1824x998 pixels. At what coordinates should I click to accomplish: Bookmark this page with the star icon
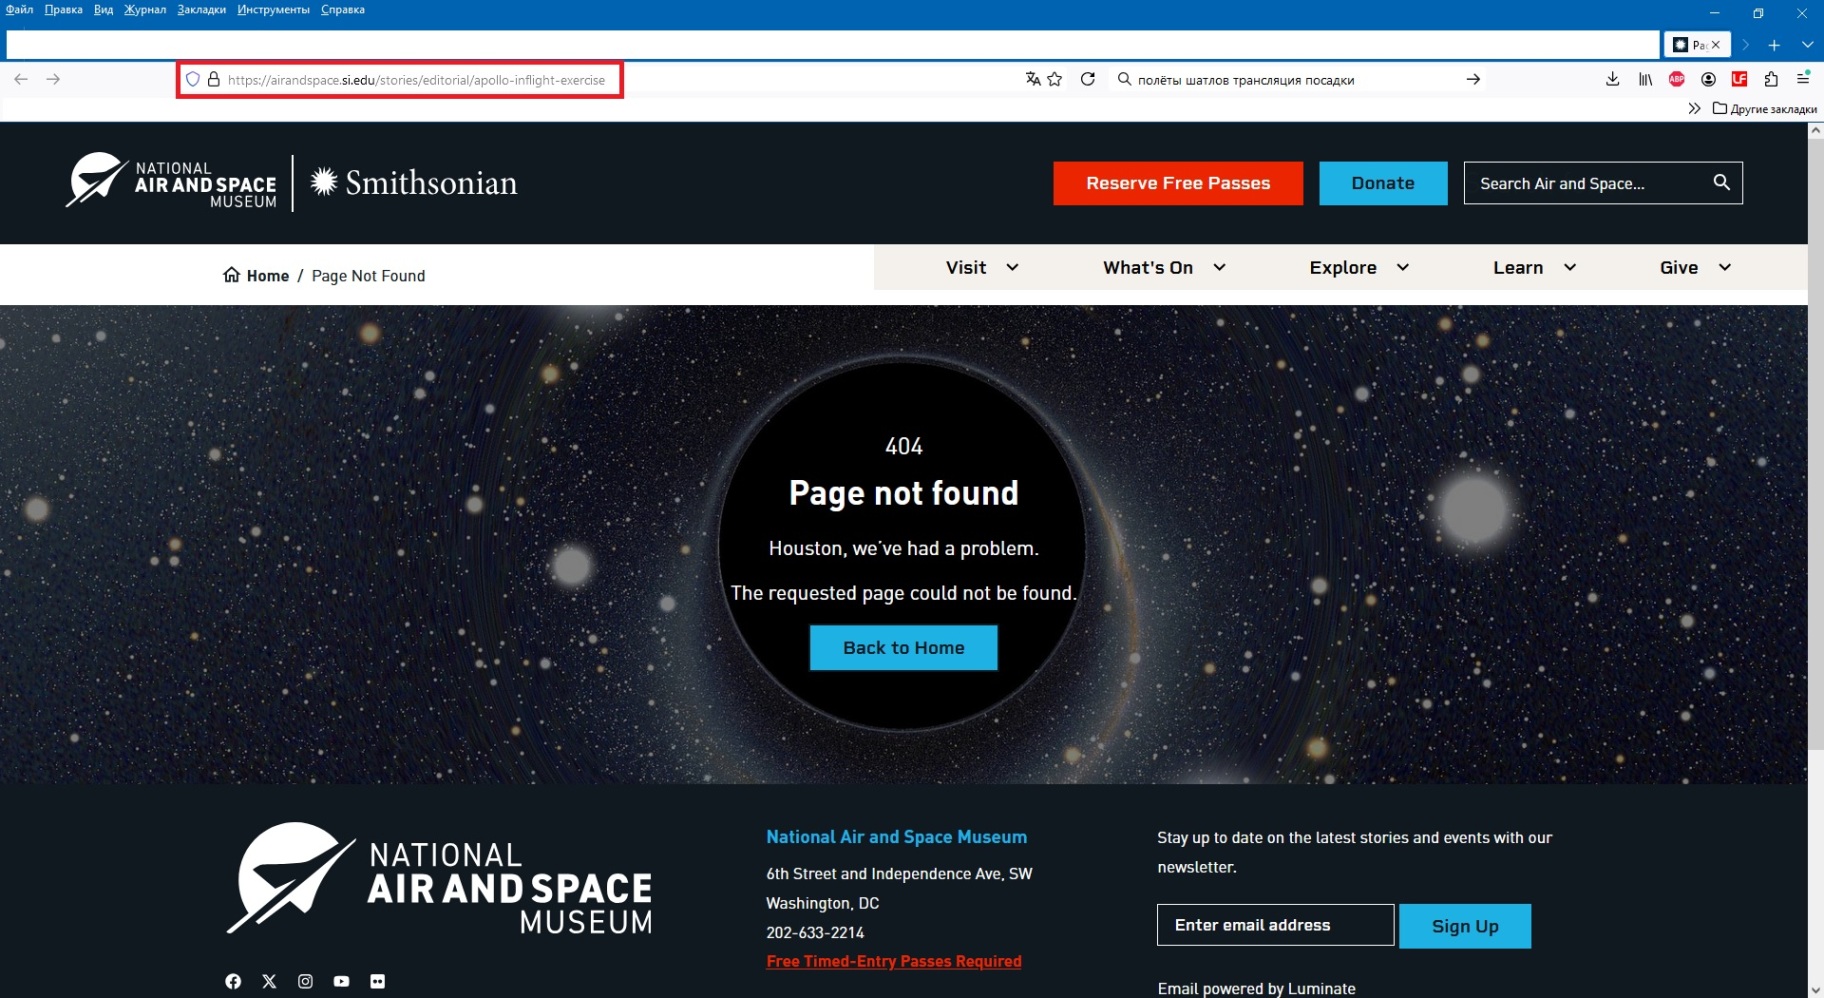tap(1055, 79)
